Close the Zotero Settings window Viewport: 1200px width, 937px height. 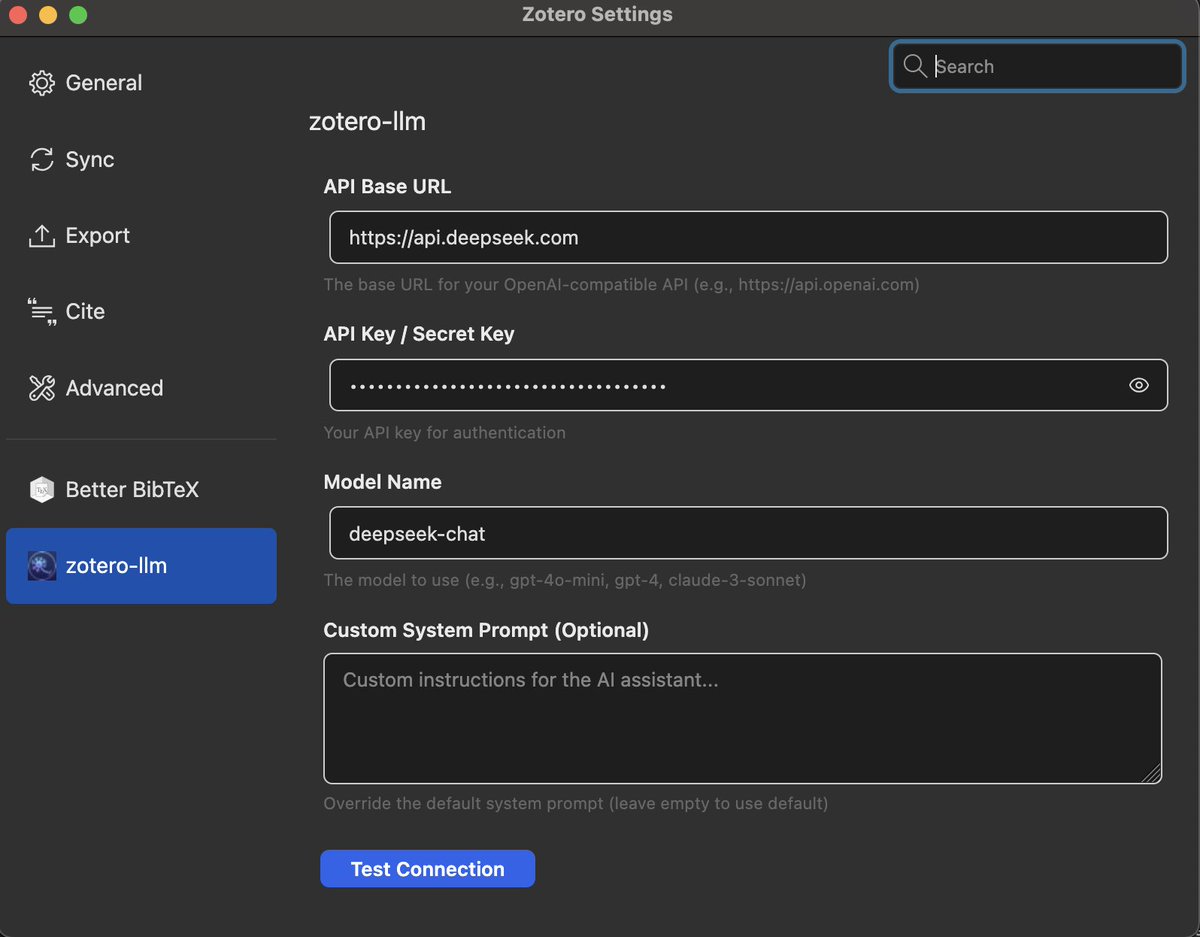18,15
